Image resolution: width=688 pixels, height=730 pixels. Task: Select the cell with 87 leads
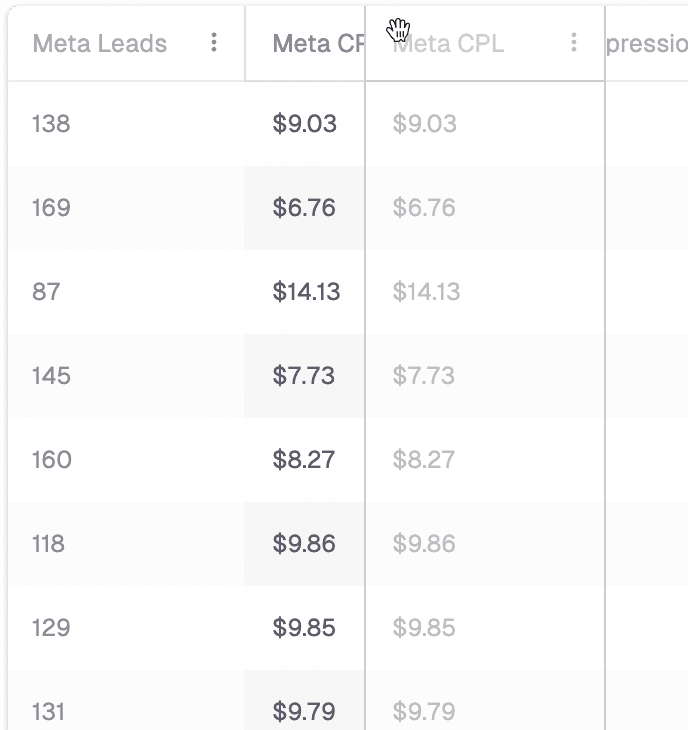pos(46,292)
